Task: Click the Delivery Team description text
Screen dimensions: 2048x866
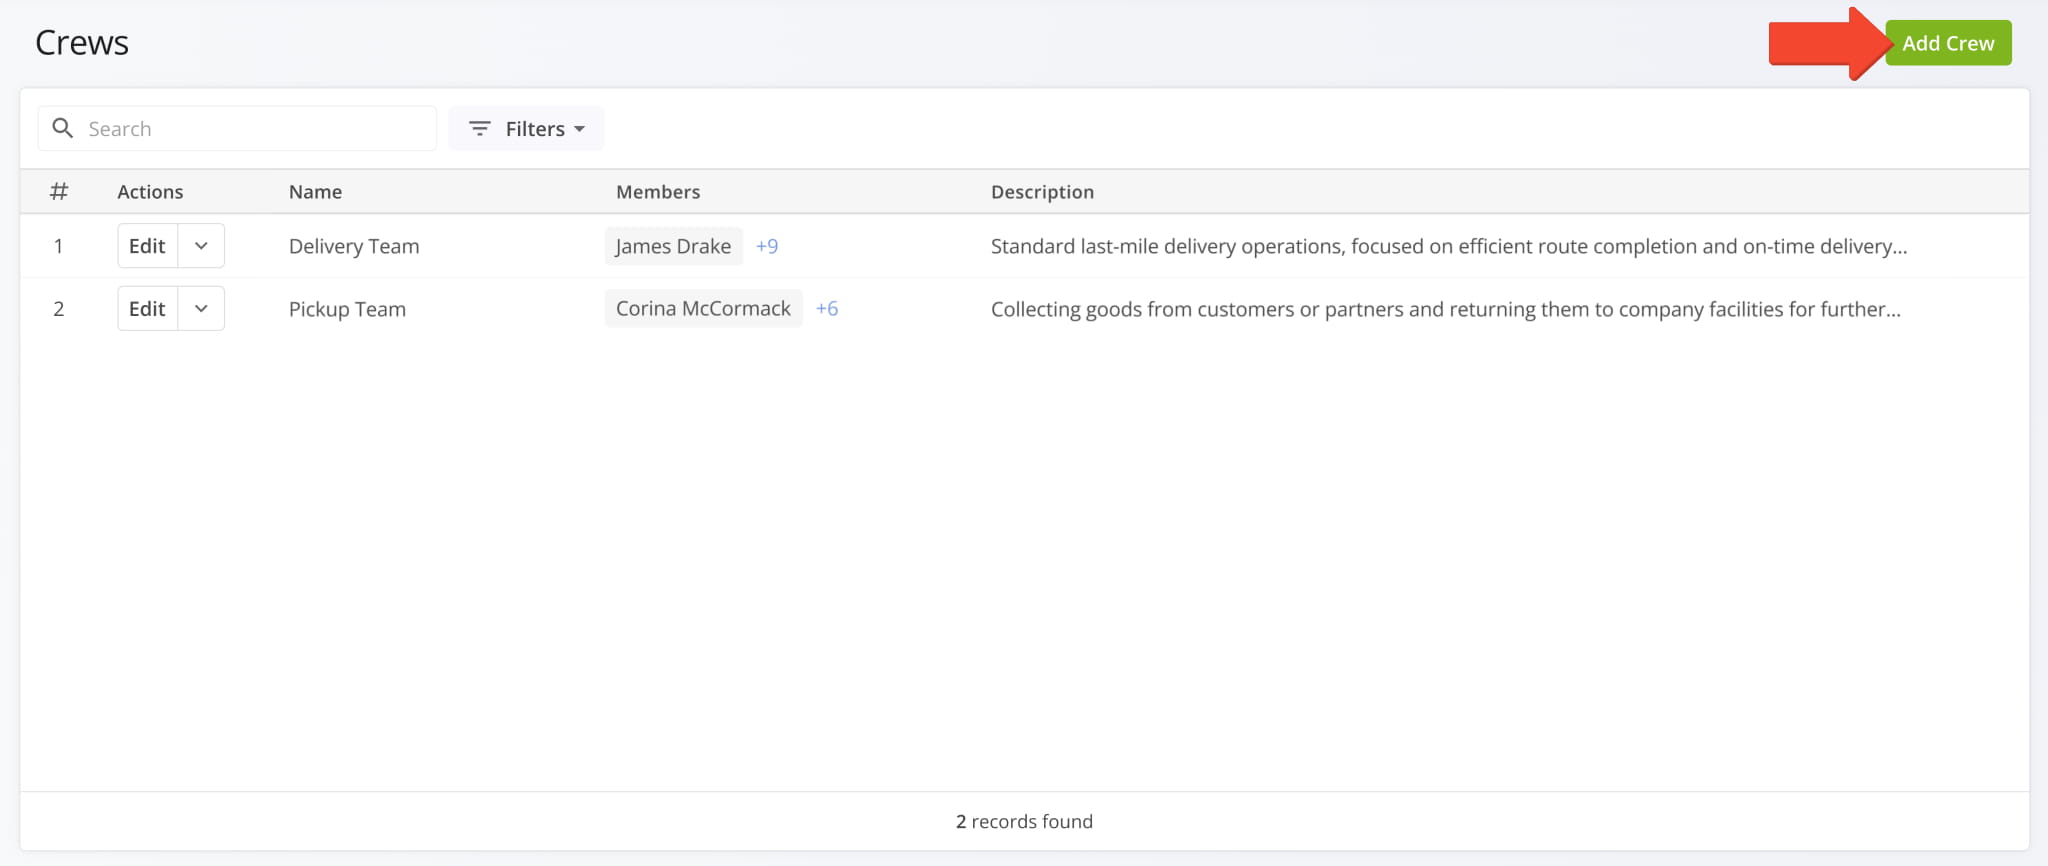Action: coord(1448,246)
